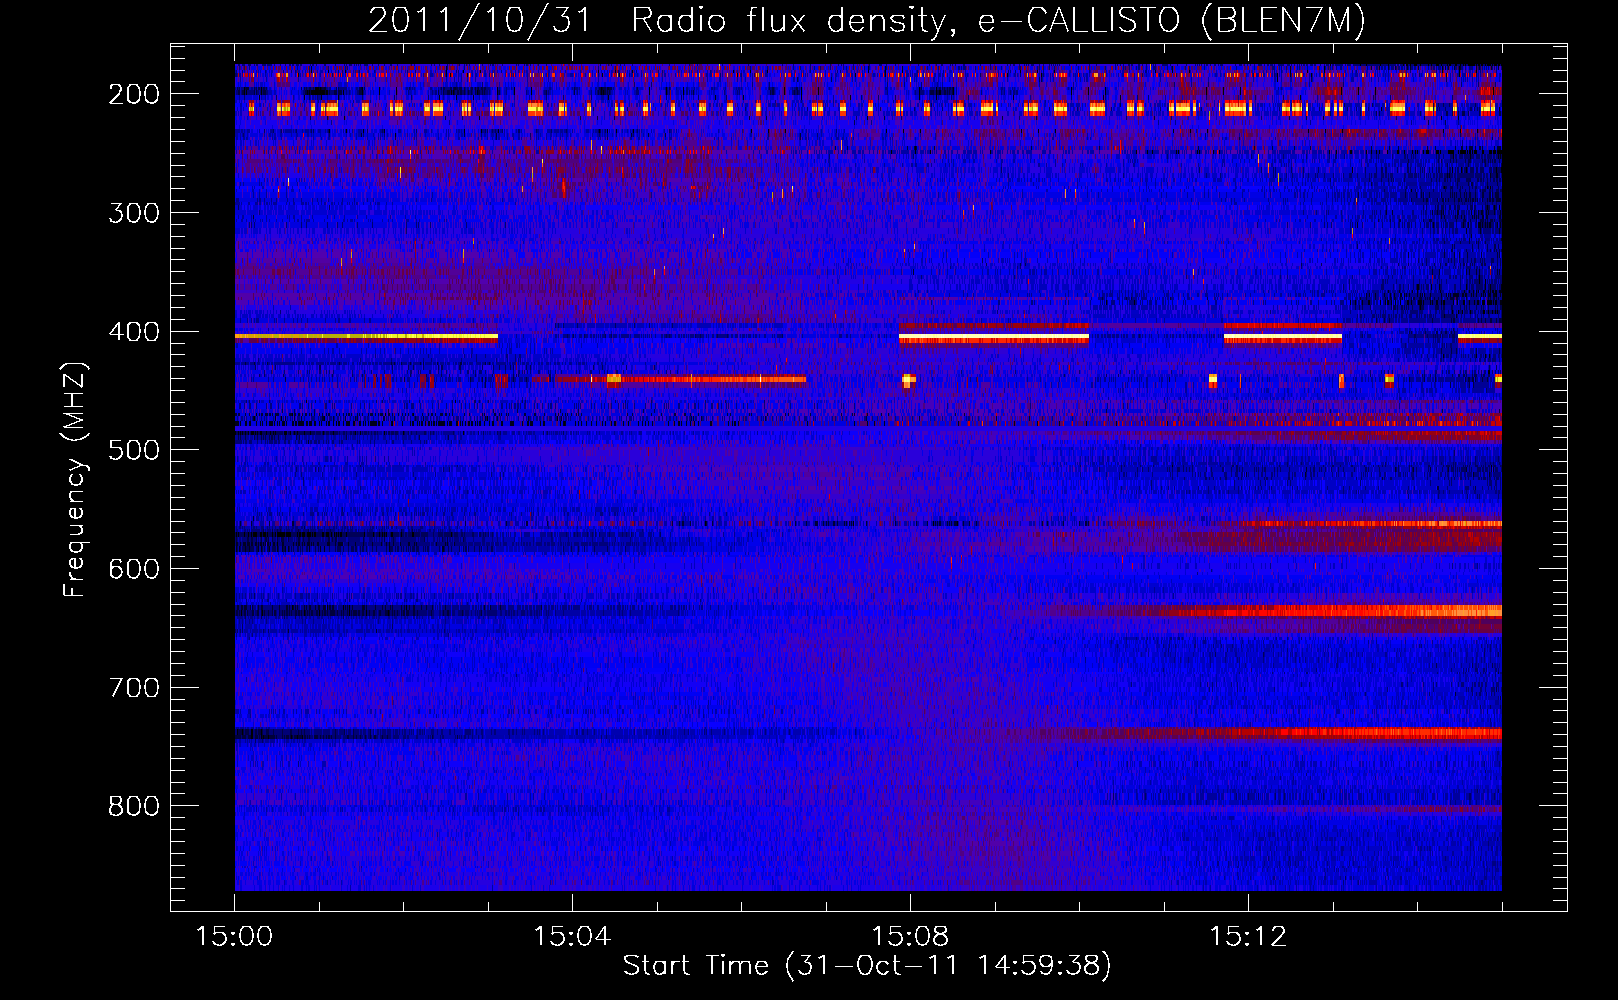
Task: Click the 'Frequency (MHZ)' axis label
Action: click(x=76, y=479)
